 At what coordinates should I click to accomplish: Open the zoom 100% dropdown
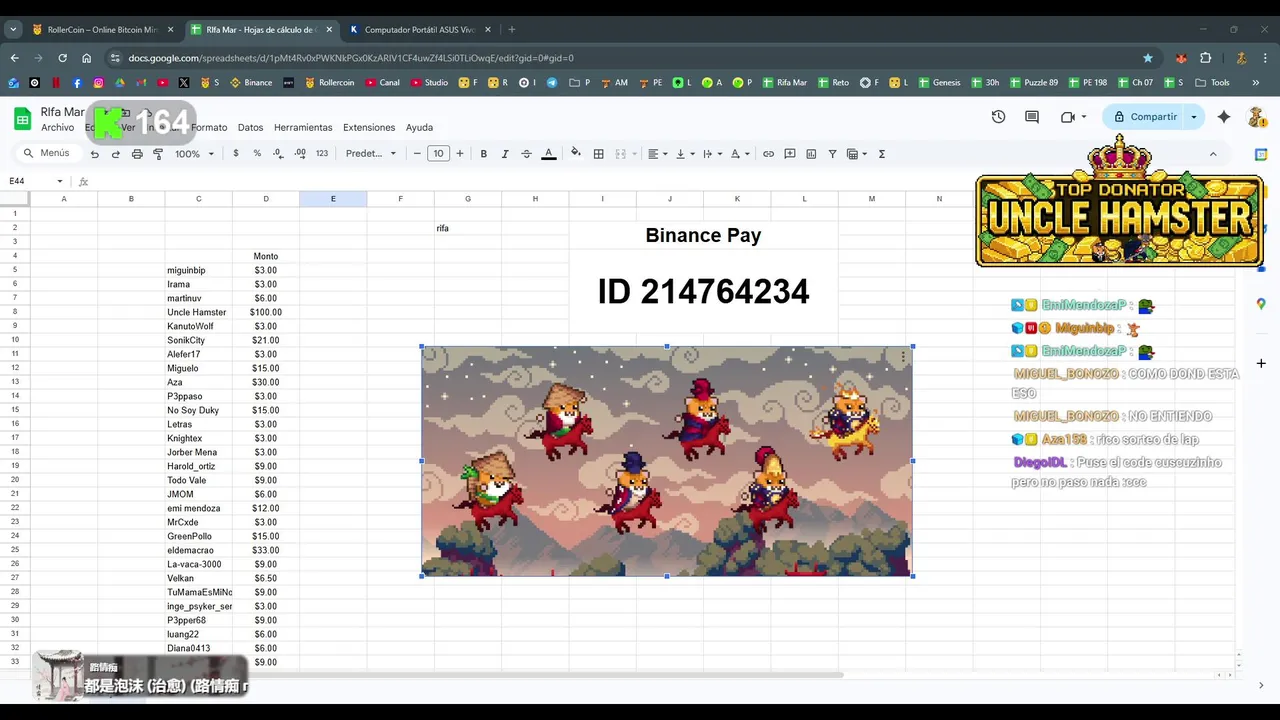[194, 154]
